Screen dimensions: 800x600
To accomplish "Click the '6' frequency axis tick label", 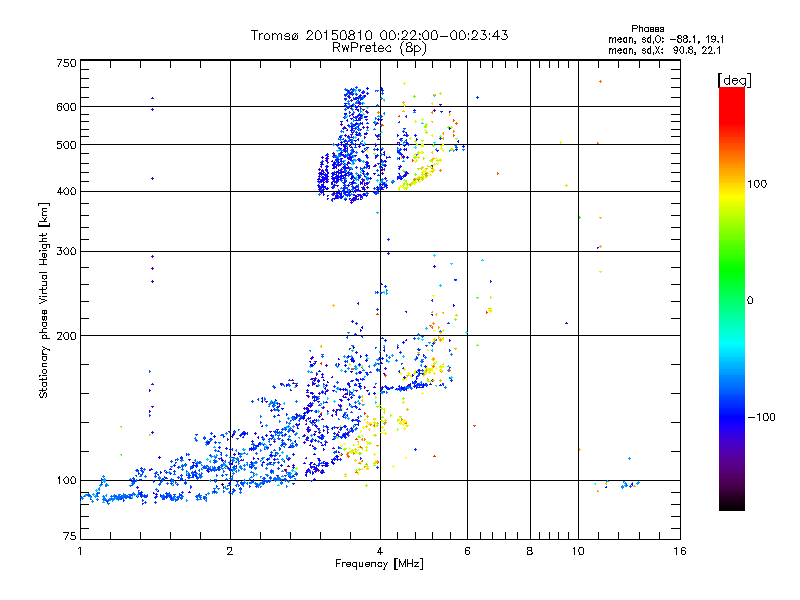I will (467, 551).
